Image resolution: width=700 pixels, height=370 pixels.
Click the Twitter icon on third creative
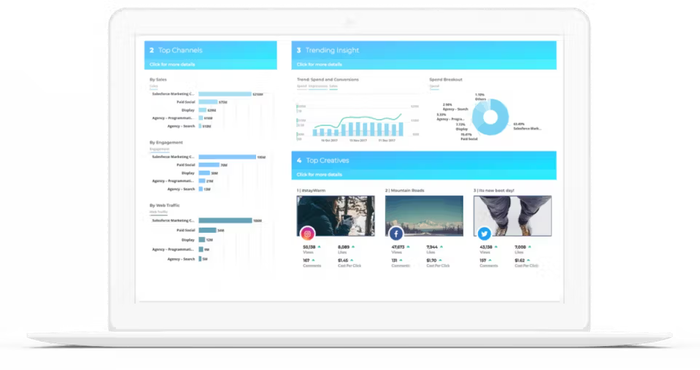click(484, 233)
